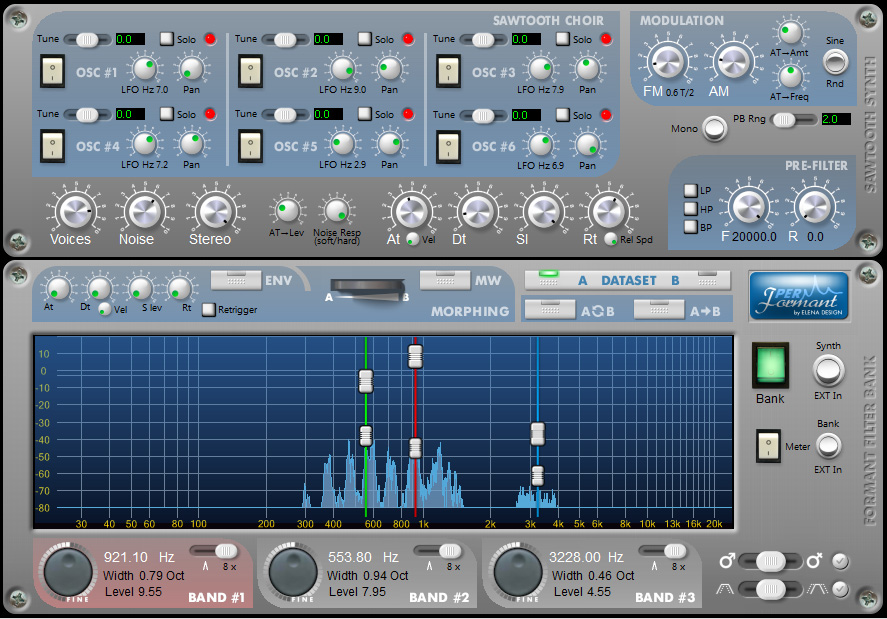Enable Solo checkbox for OSC #2

[364, 38]
